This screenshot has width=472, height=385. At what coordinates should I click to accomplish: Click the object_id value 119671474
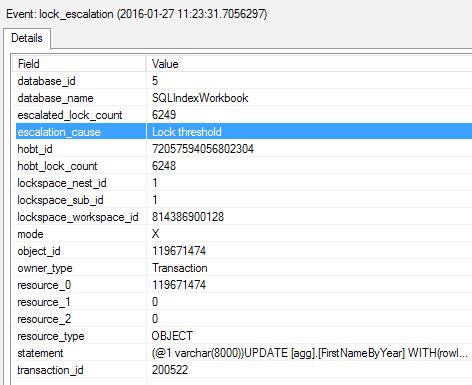[179, 251]
